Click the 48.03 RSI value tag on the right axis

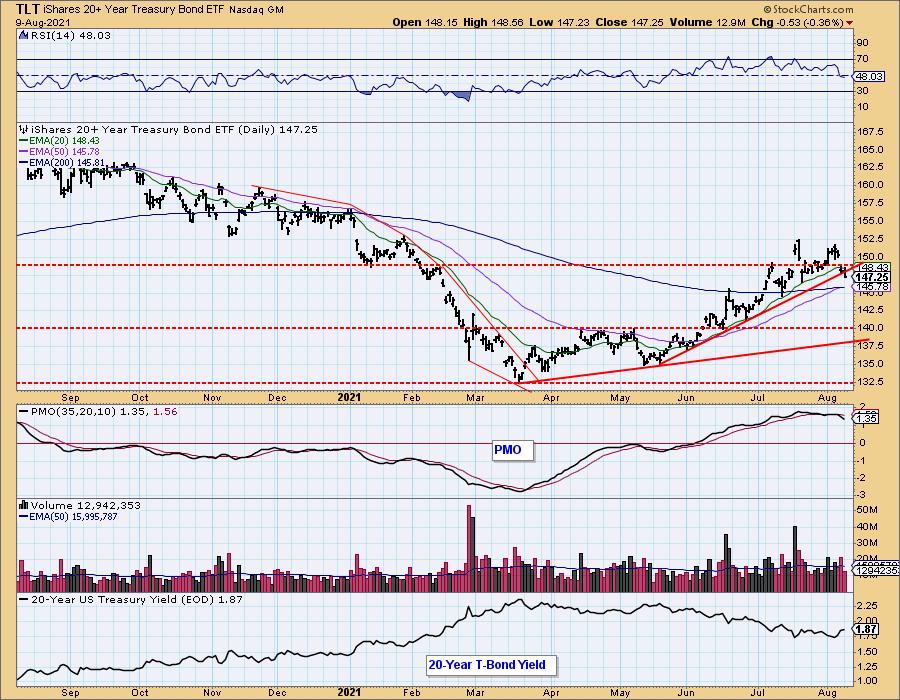[x=868, y=76]
